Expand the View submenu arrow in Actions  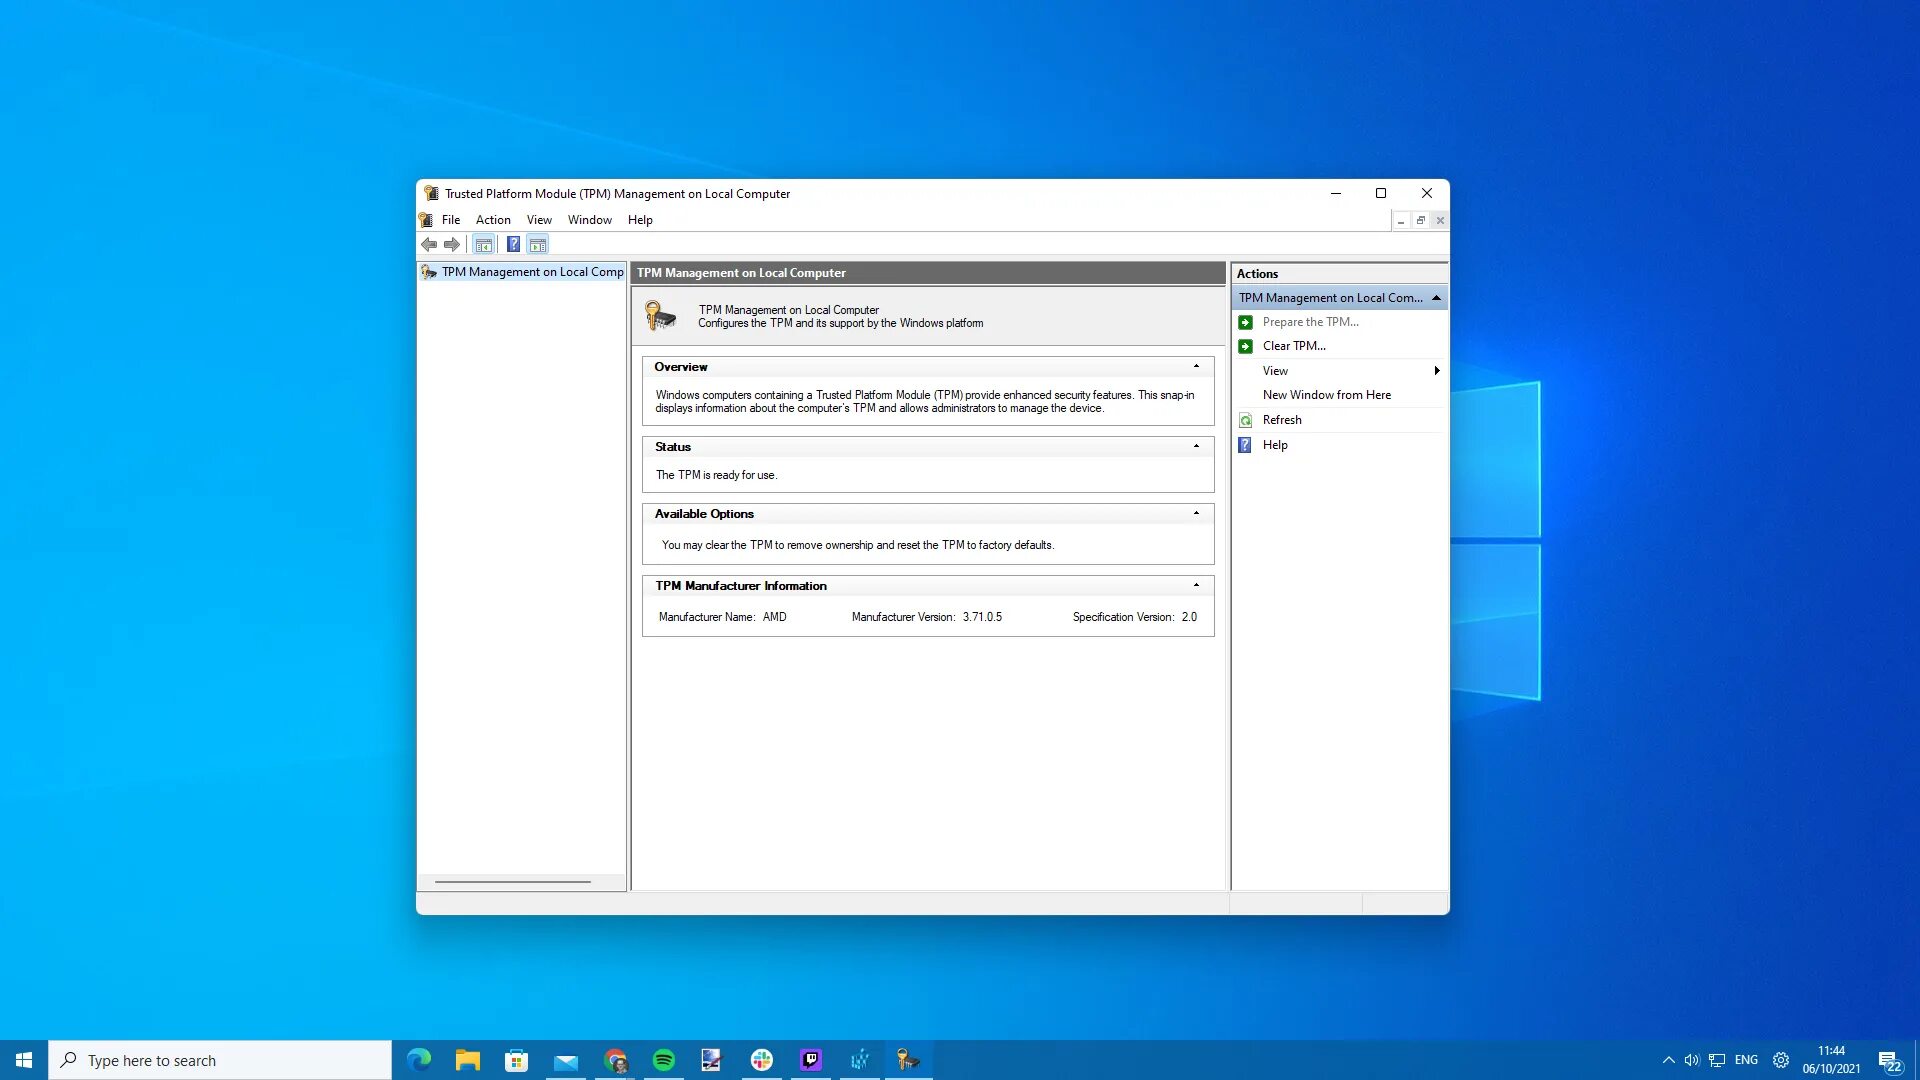pos(1437,371)
